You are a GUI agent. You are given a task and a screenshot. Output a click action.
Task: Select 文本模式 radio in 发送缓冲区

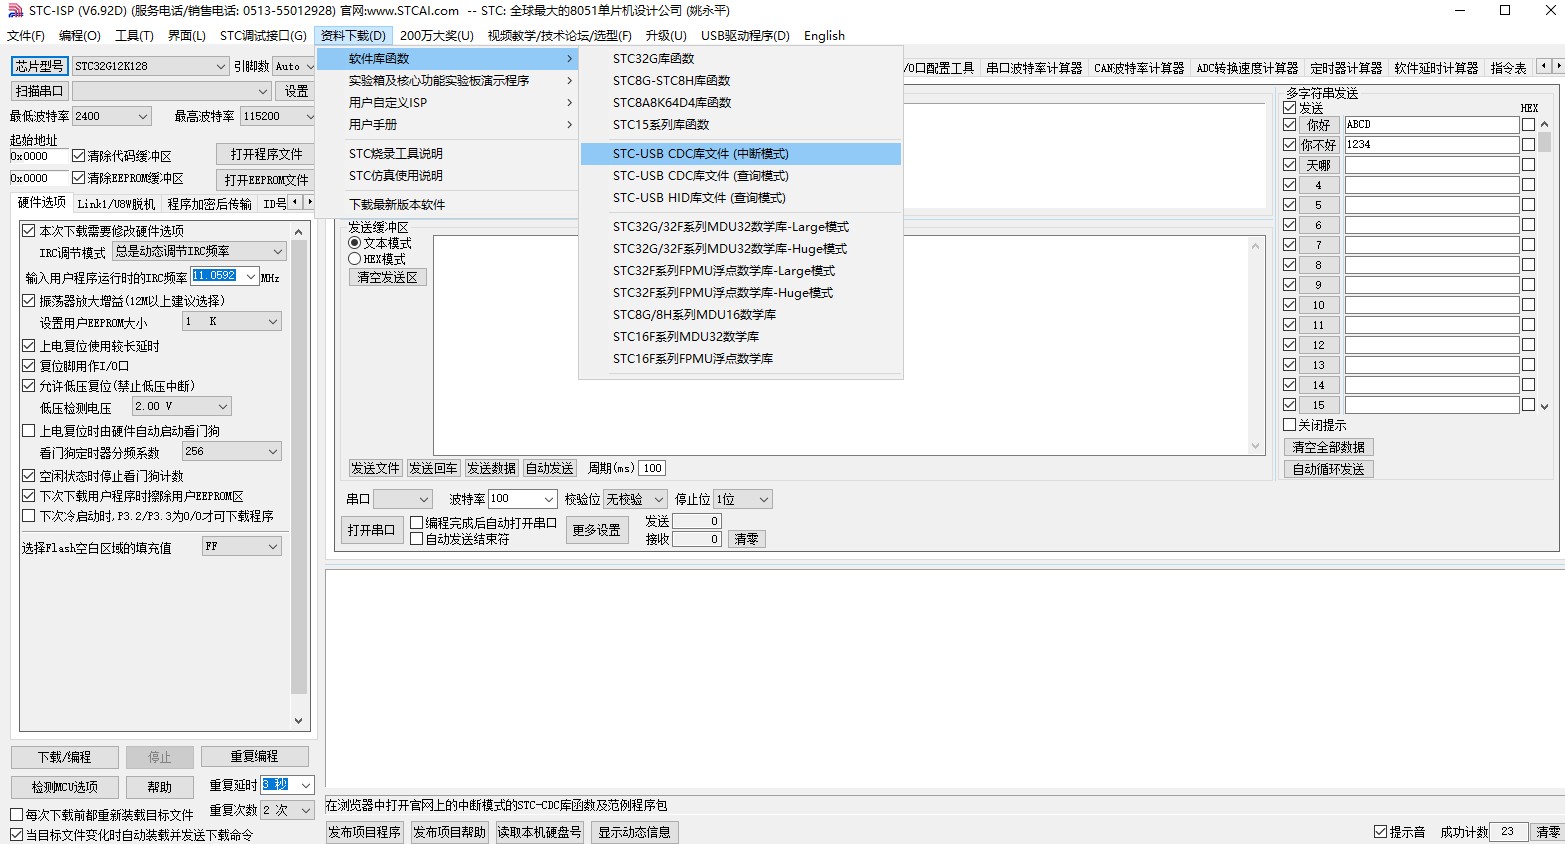pos(354,243)
